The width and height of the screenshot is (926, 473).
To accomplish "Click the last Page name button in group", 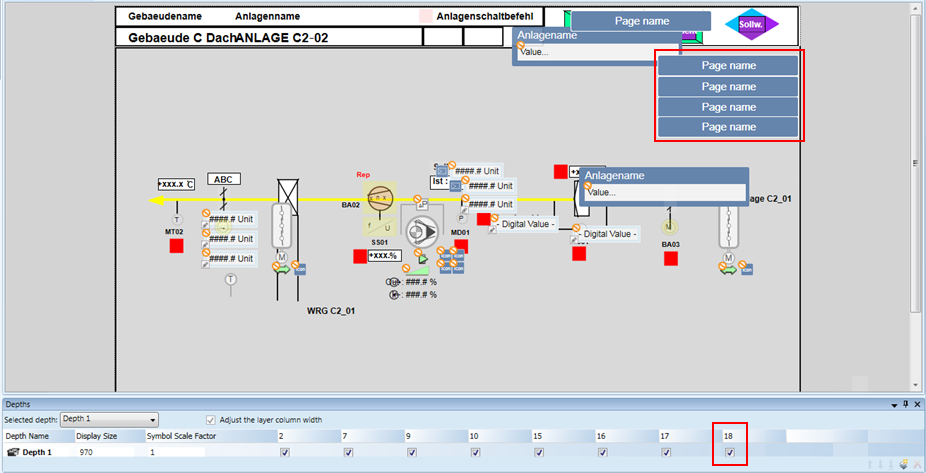I will click(x=728, y=127).
